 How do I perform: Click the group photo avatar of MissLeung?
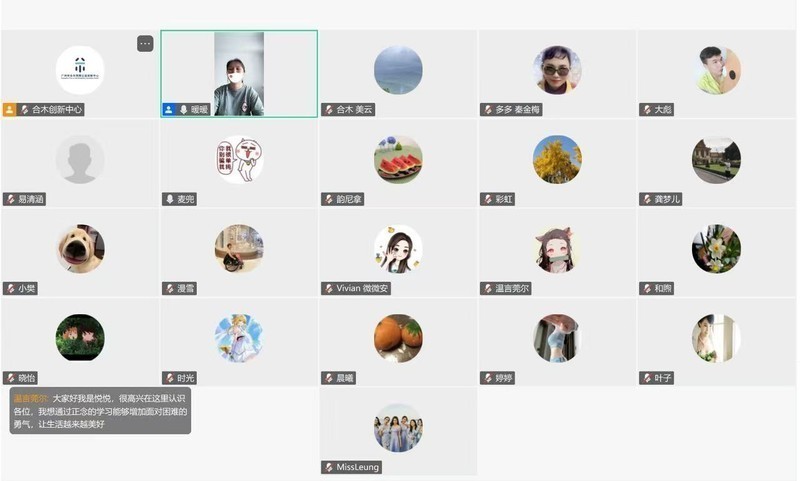coord(398,428)
